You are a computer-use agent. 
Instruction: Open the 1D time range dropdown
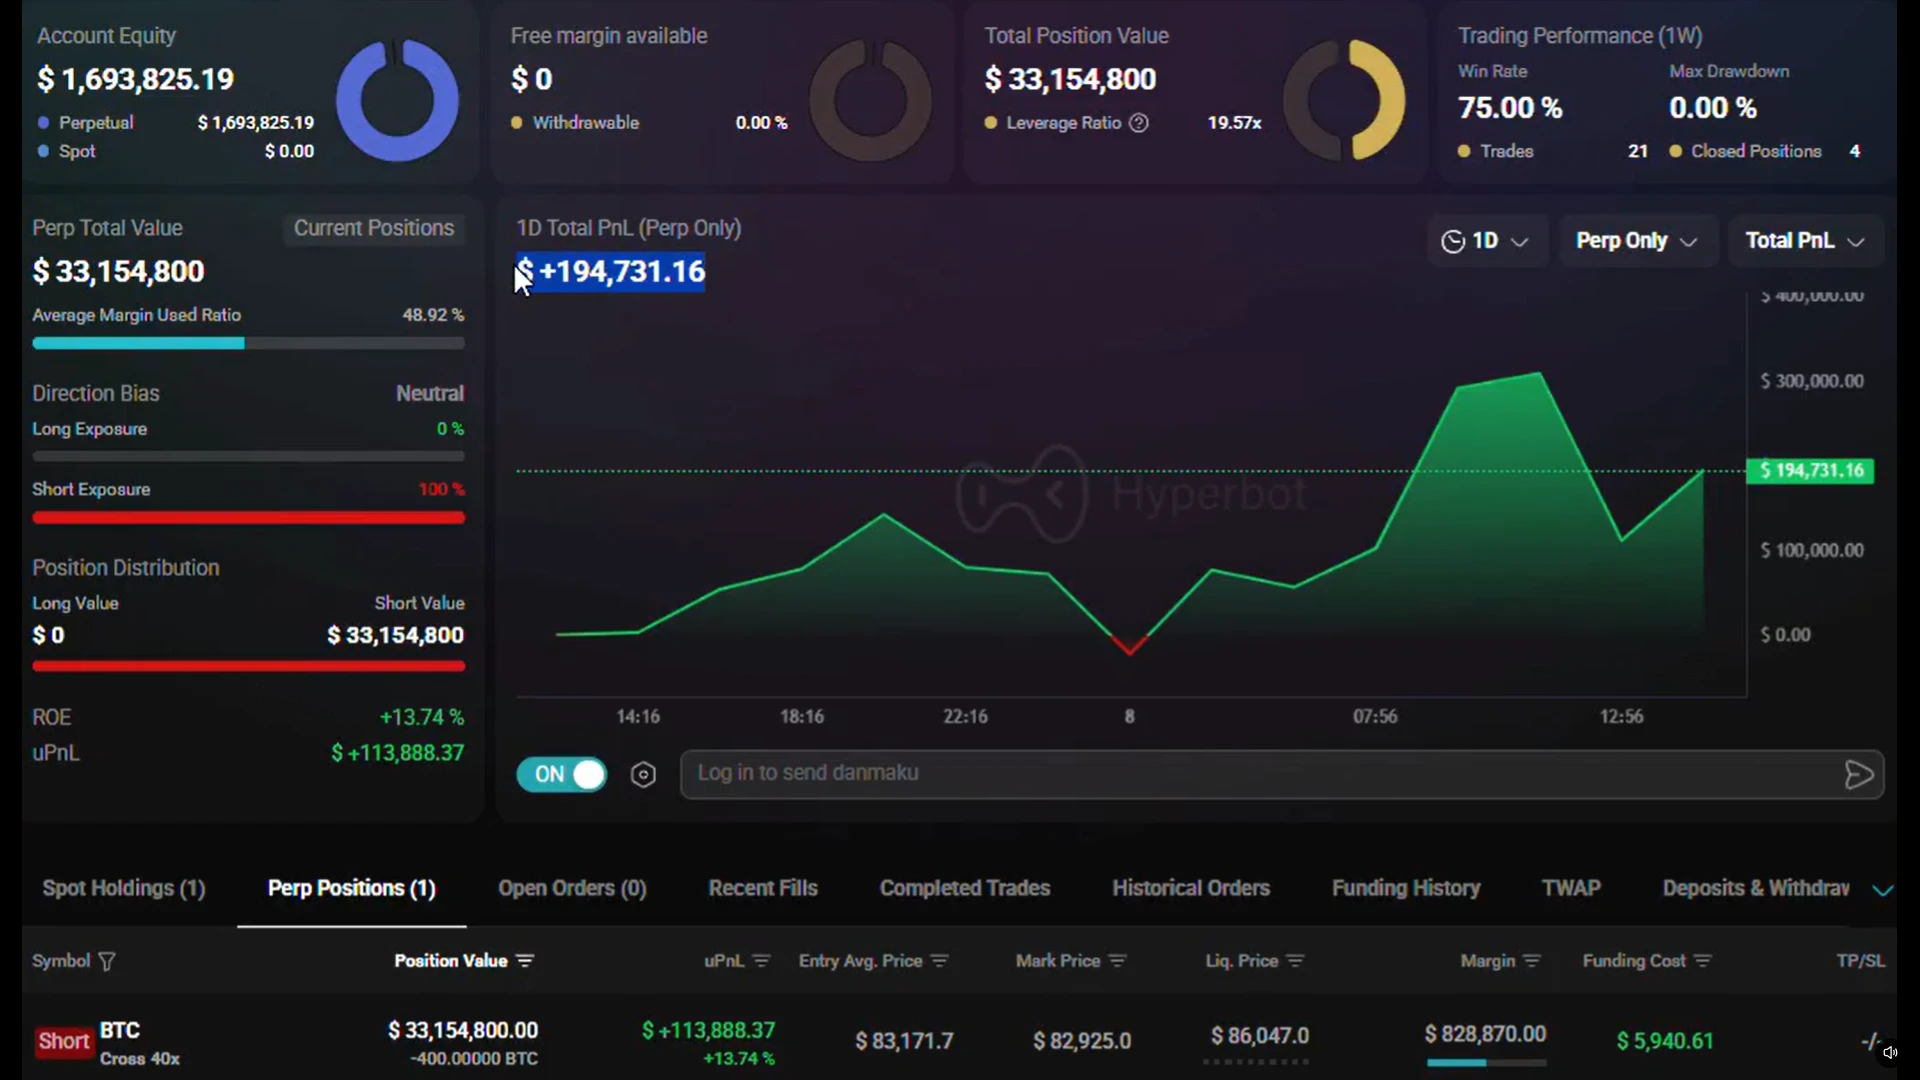tap(1487, 241)
